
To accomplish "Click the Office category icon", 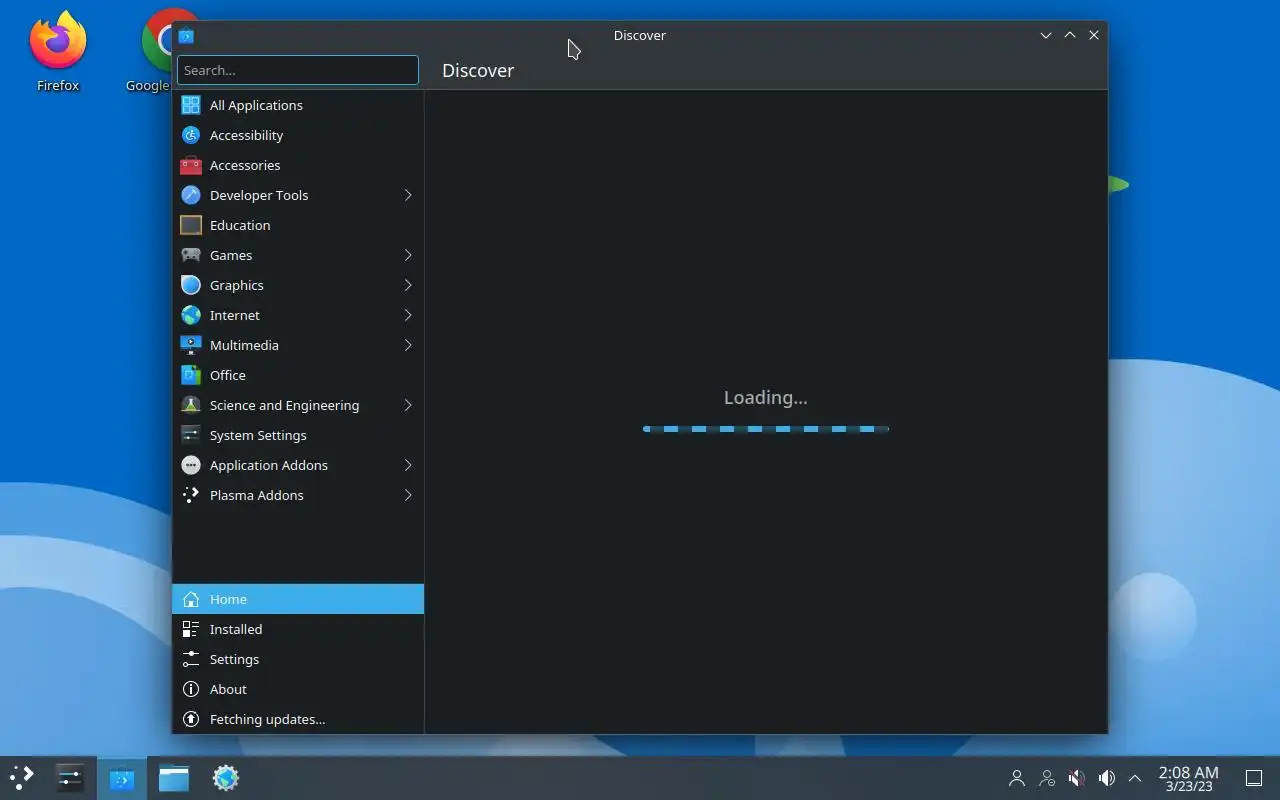I will click(191, 375).
